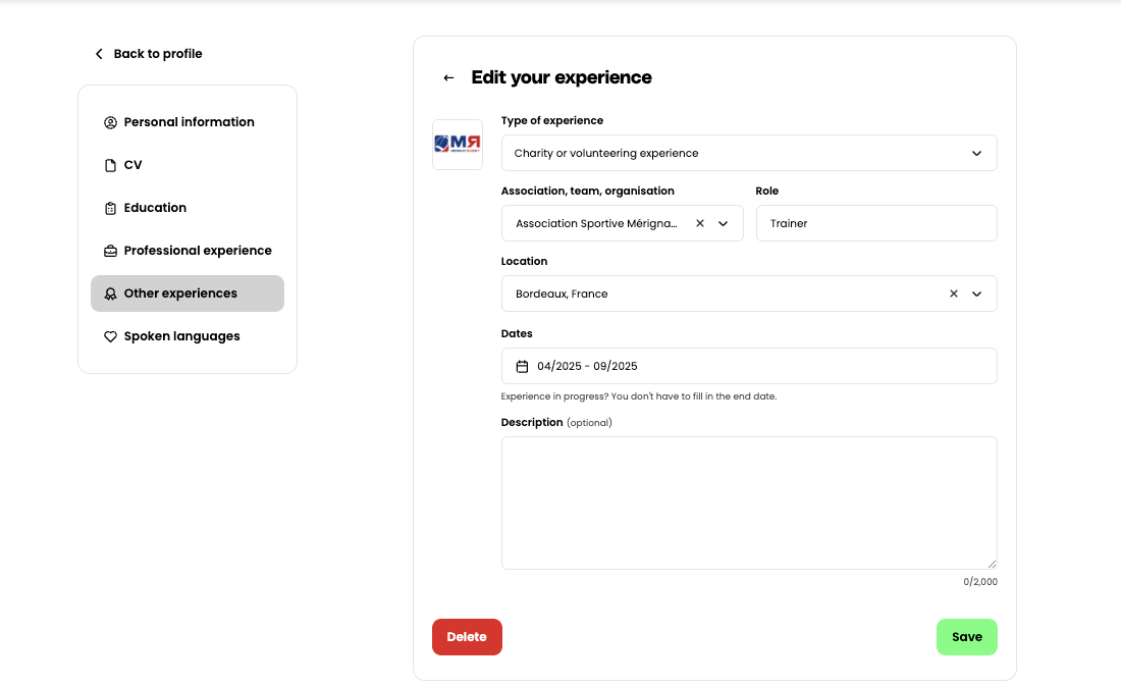Screen dimensions: 1124x688
Task: Click the CV document icon
Action: [x=111, y=166]
